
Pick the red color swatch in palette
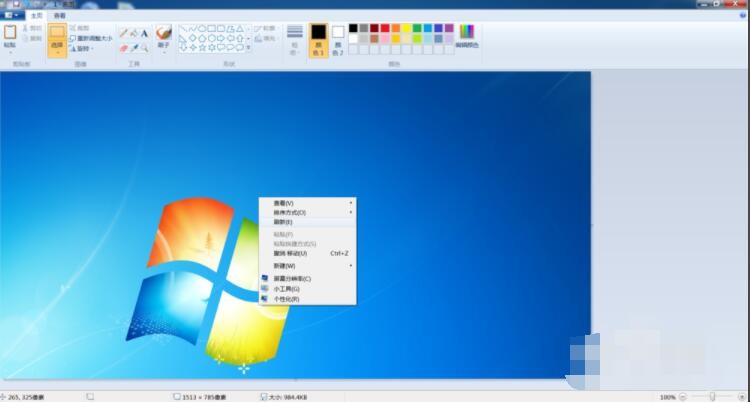385,28
